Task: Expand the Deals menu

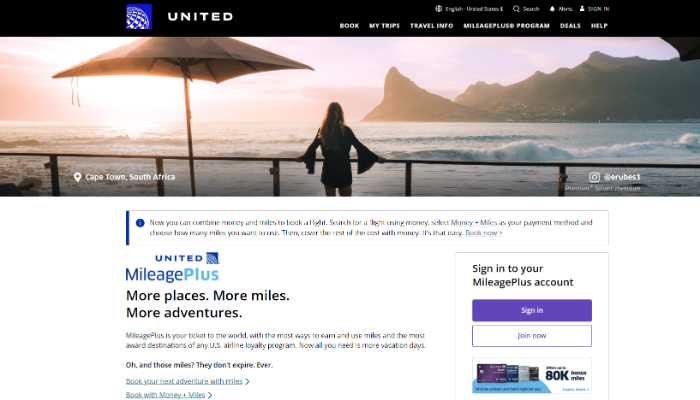Action: [x=570, y=26]
